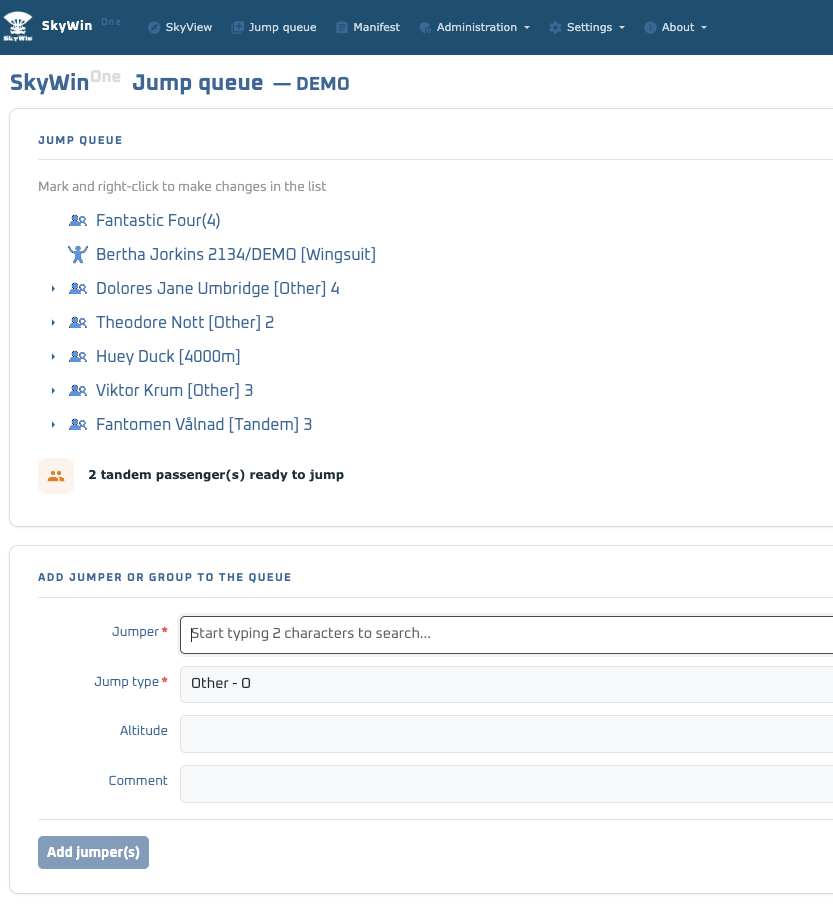
Task: Click the About info icon
Action: point(650,28)
